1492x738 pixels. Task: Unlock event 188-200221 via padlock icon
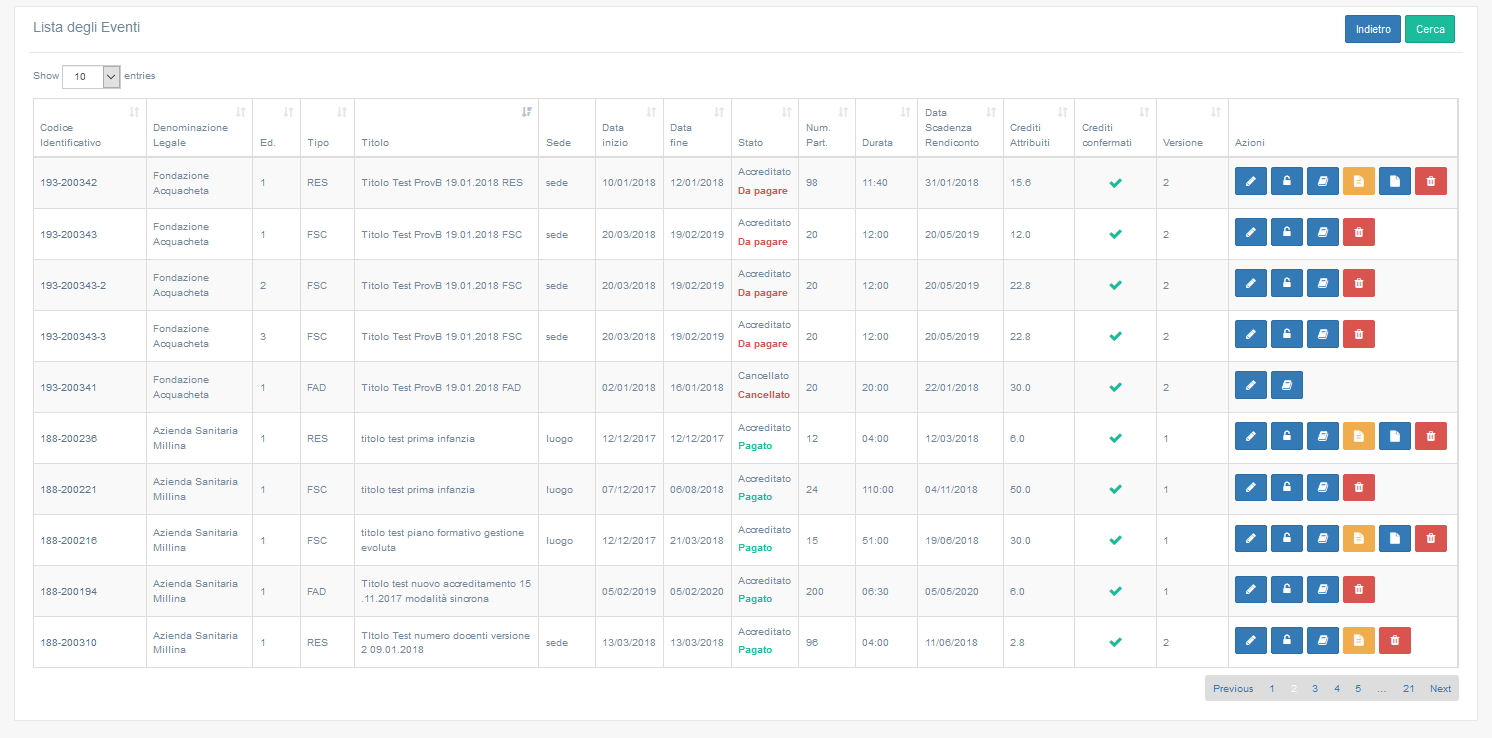(1287, 487)
